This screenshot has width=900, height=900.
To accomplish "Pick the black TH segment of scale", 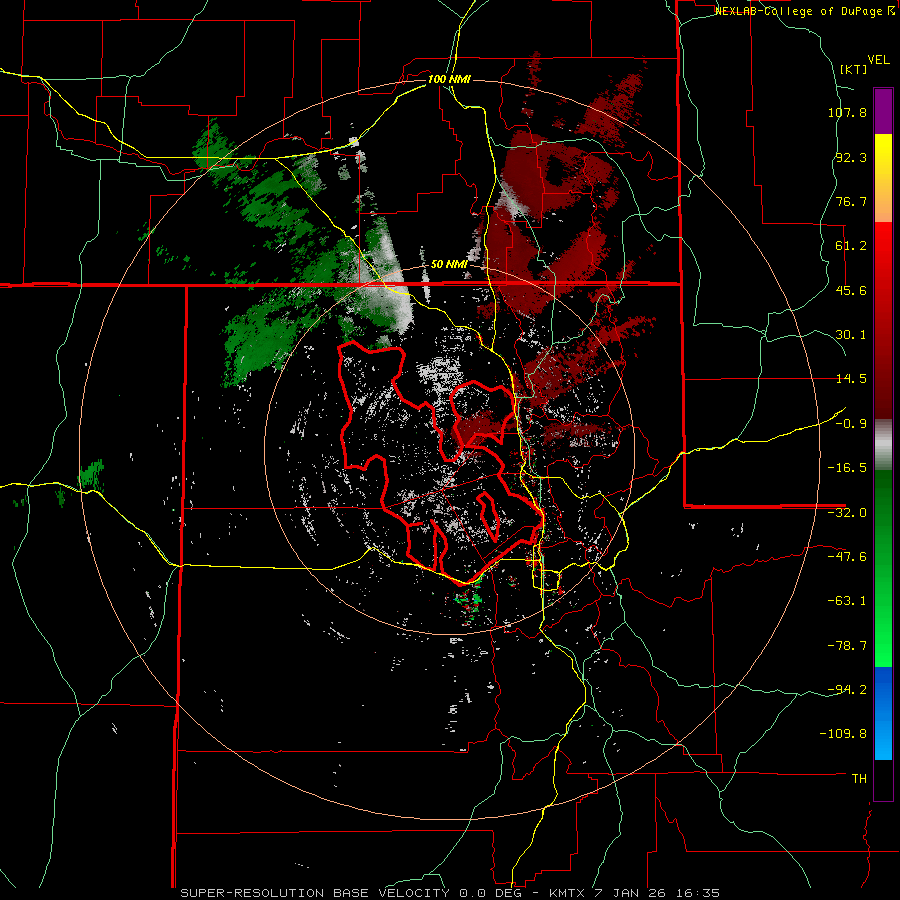I will (x=883, y=780).
